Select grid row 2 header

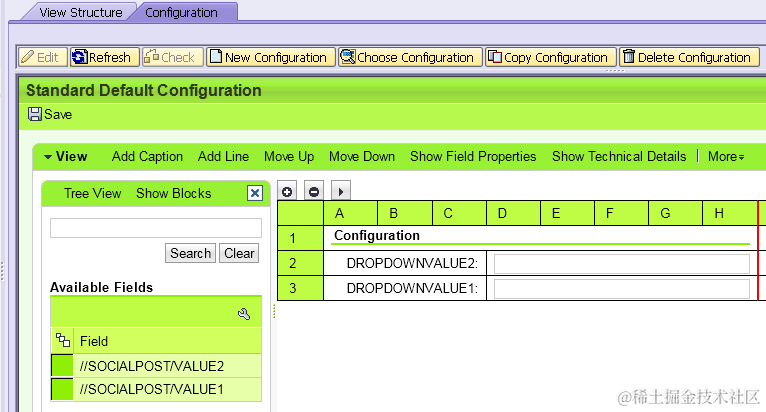click(x=300, y=263)
